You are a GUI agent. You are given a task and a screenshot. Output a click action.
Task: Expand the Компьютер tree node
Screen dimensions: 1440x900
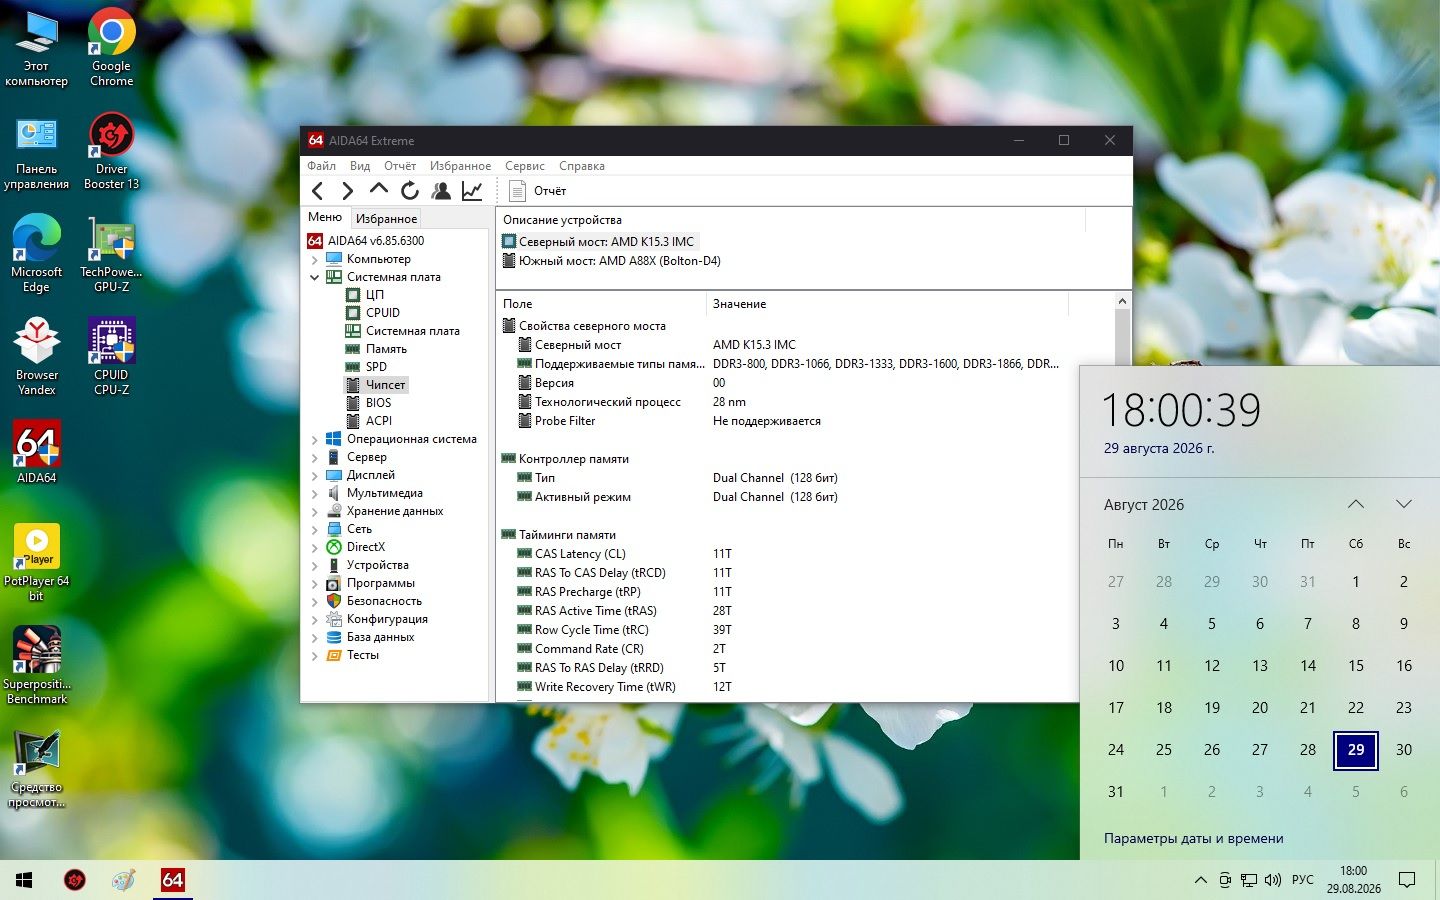point(315,259)
